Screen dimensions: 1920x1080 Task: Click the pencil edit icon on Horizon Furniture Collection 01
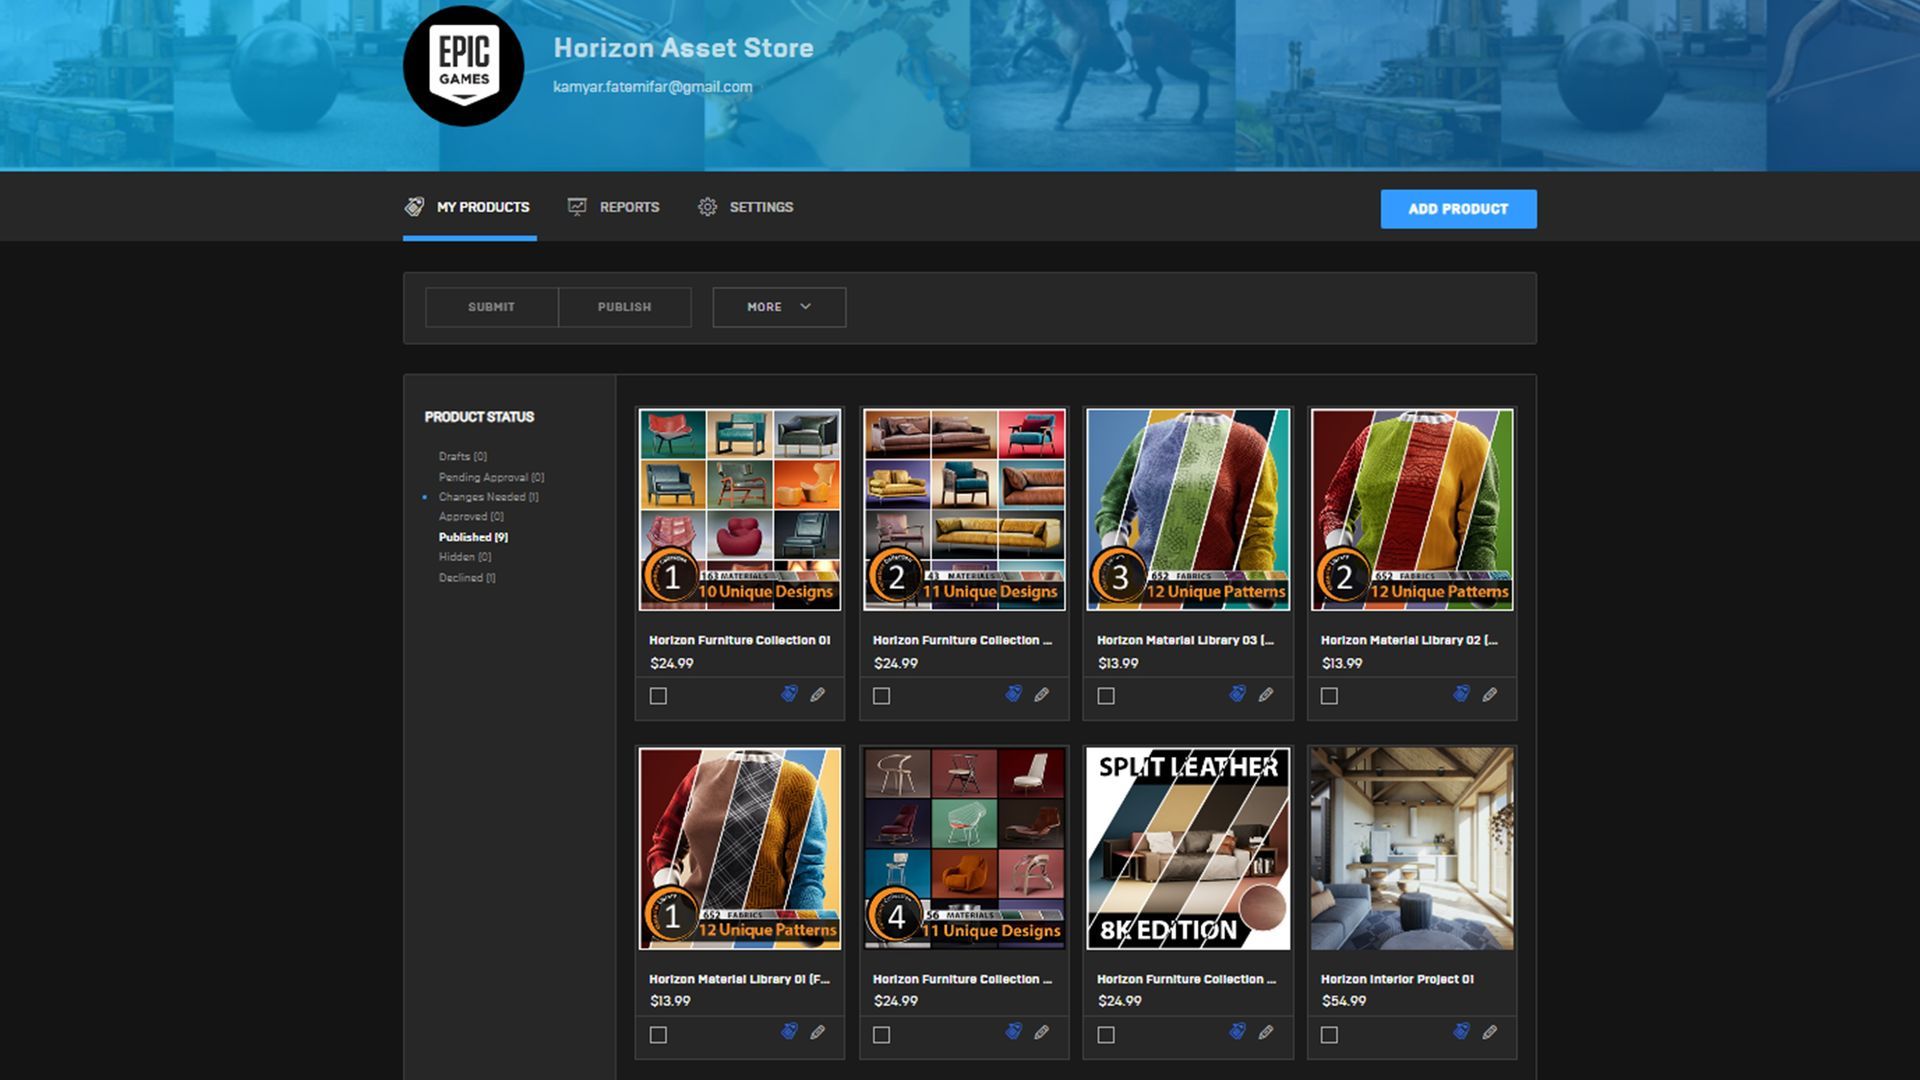tap(818, 695)
